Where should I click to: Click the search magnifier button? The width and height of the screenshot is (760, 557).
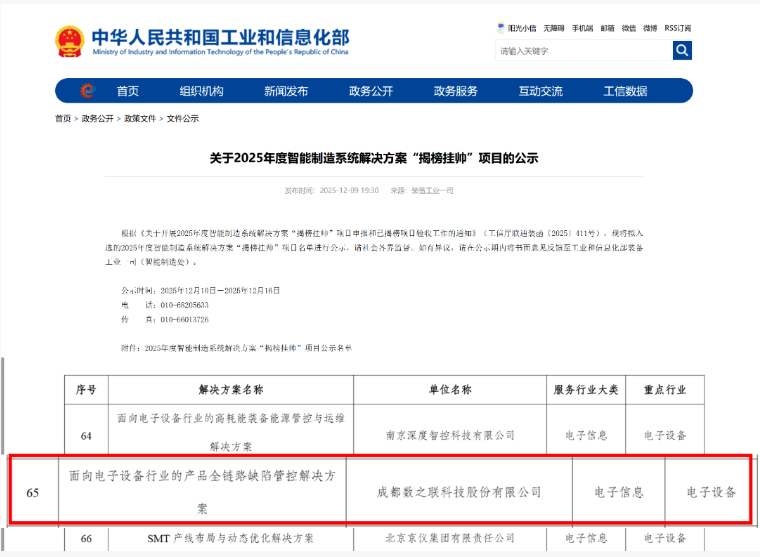point(682,50)
